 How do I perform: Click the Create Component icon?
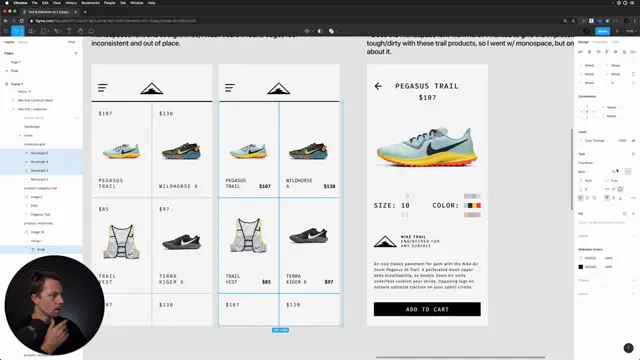[307, 31]
